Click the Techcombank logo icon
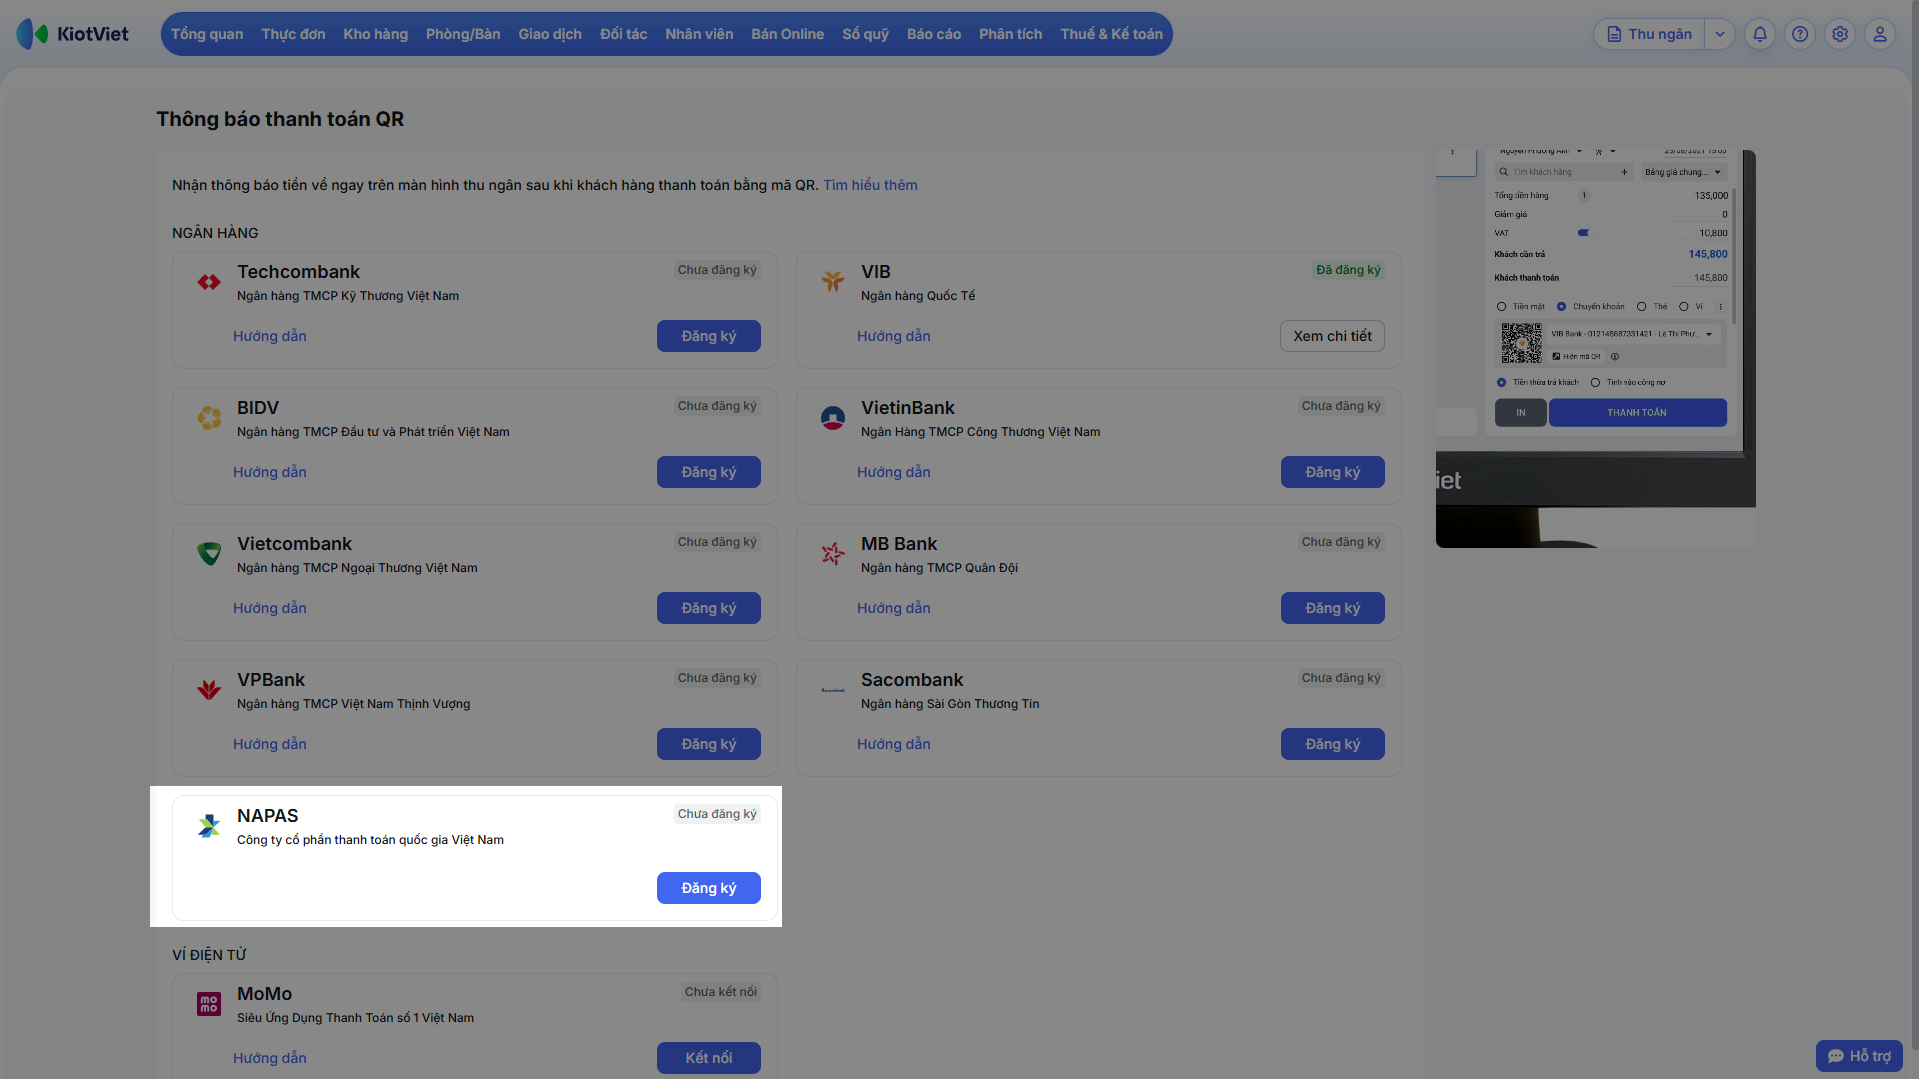This screenshot has height=1080, width=1920. tap(209, 282)
